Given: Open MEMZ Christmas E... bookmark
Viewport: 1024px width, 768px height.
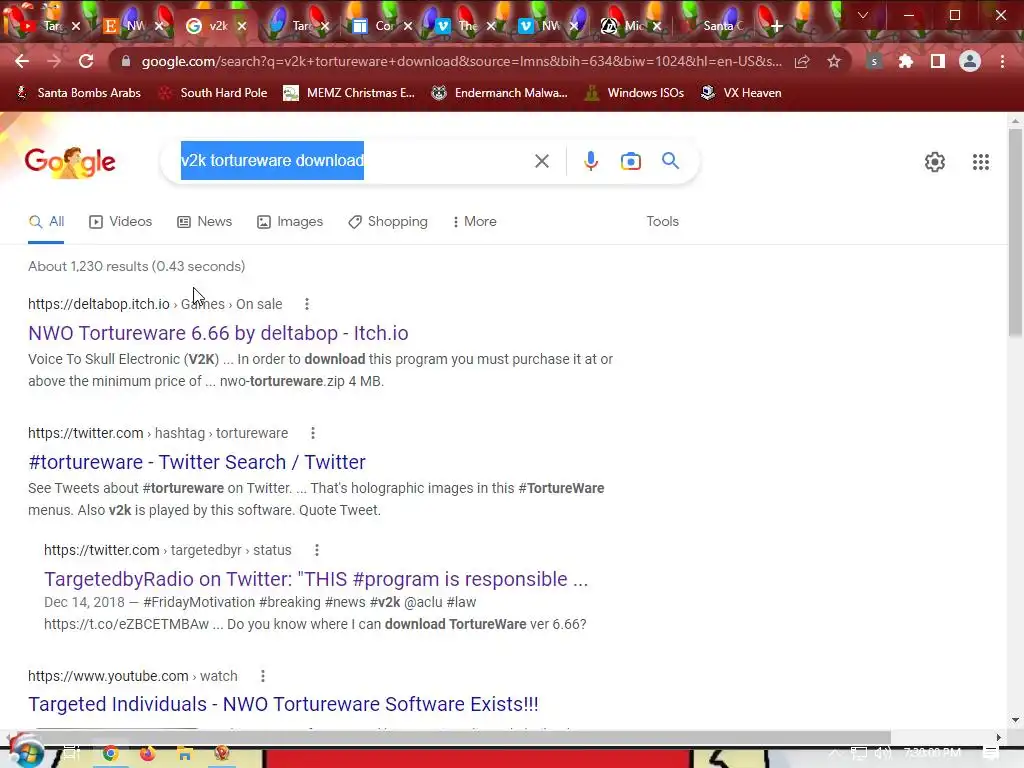Looking at the screenshot, I should point(349,93).
